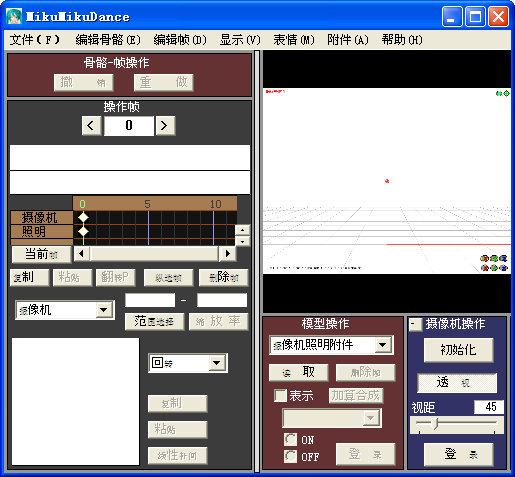515x477 pixels.
Task: Click the red center marker in 3D viewport
Action: tap(387, 181)
